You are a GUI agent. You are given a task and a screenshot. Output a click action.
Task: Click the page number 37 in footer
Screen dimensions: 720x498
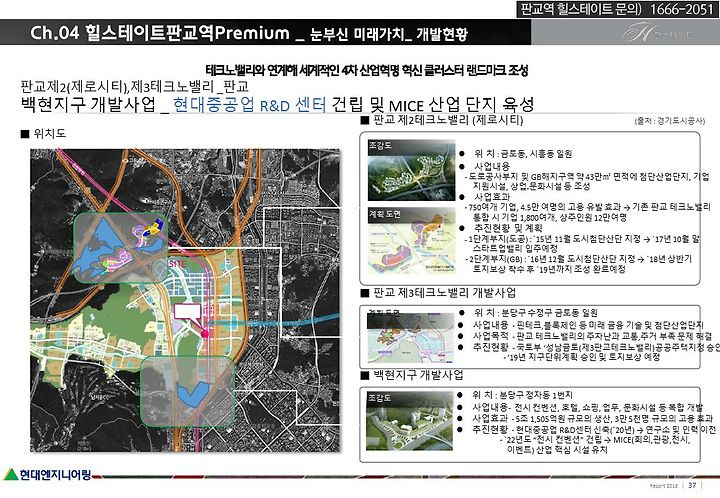click(692, 485)
